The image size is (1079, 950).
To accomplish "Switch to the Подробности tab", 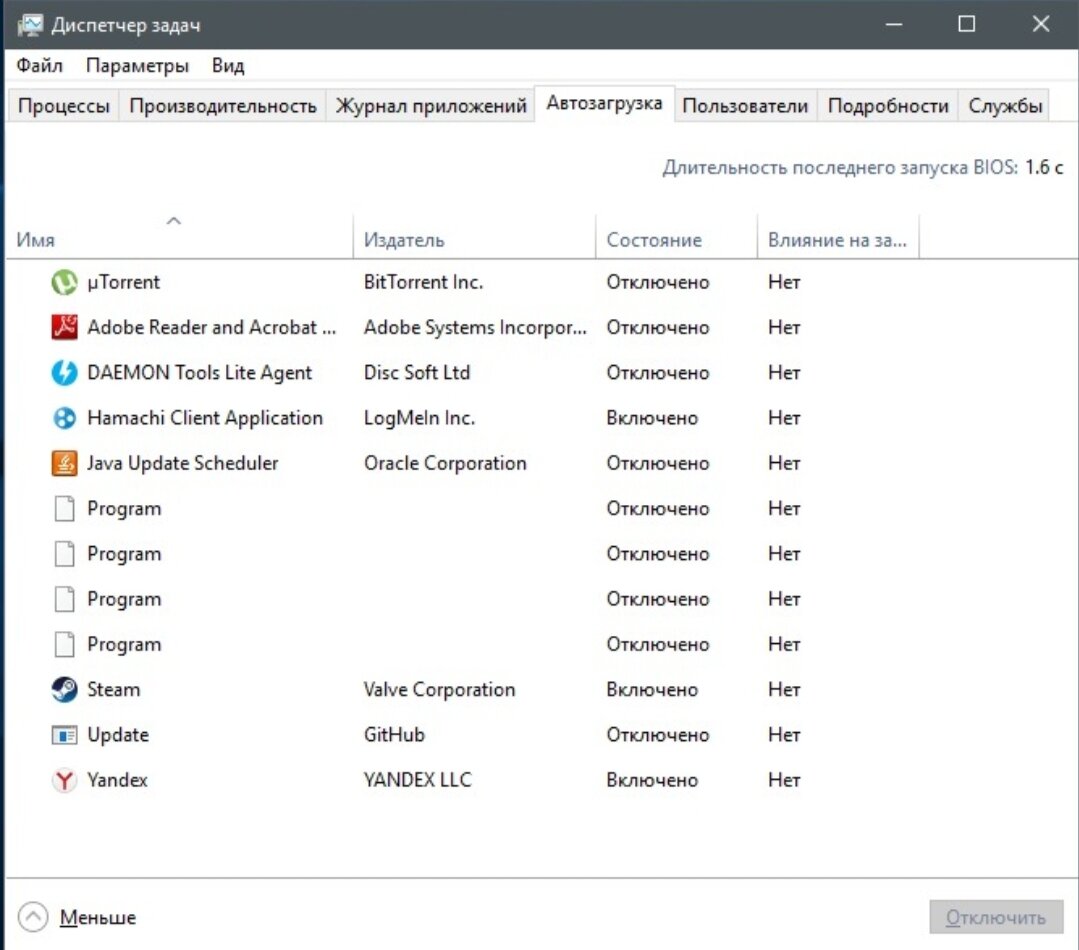I will click(888, 106).
